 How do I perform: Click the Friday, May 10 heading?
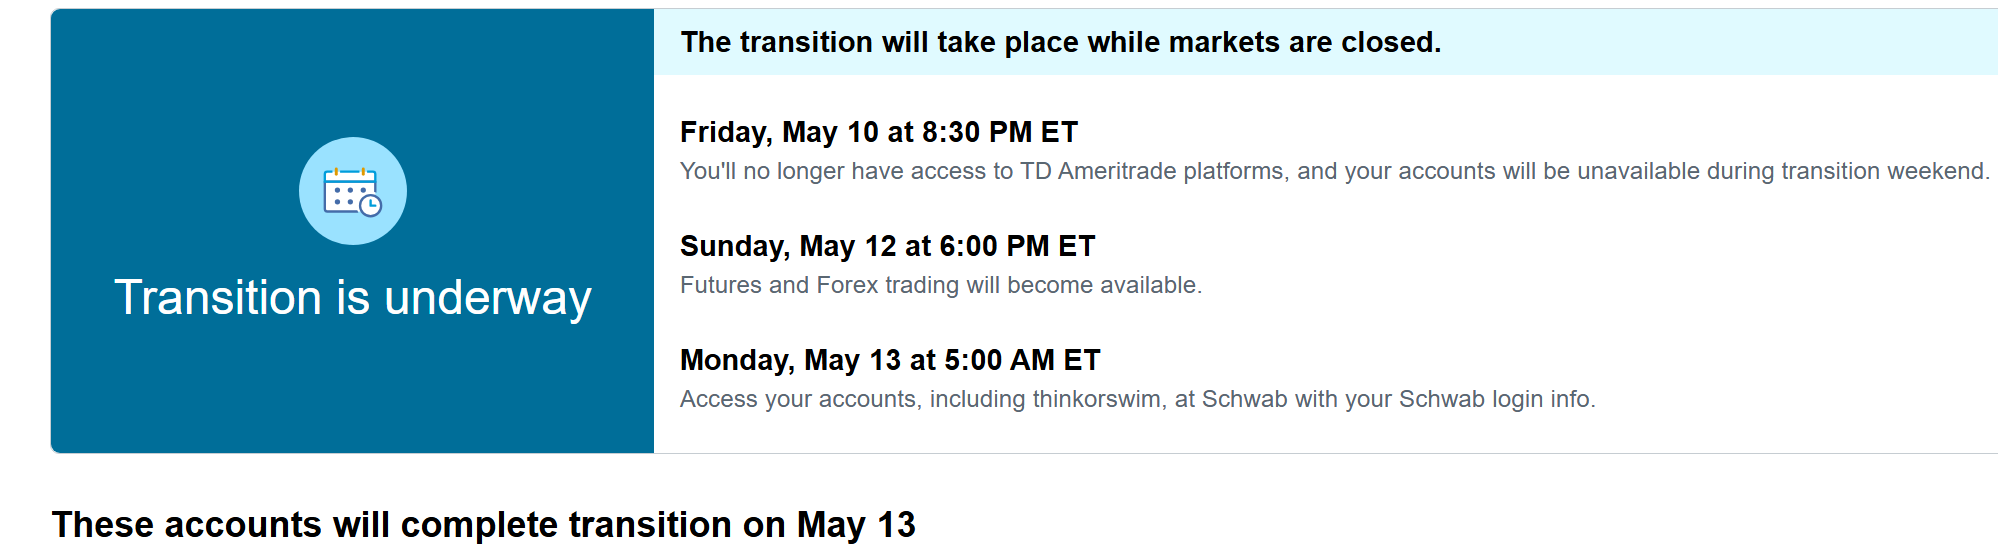(879, 132)
